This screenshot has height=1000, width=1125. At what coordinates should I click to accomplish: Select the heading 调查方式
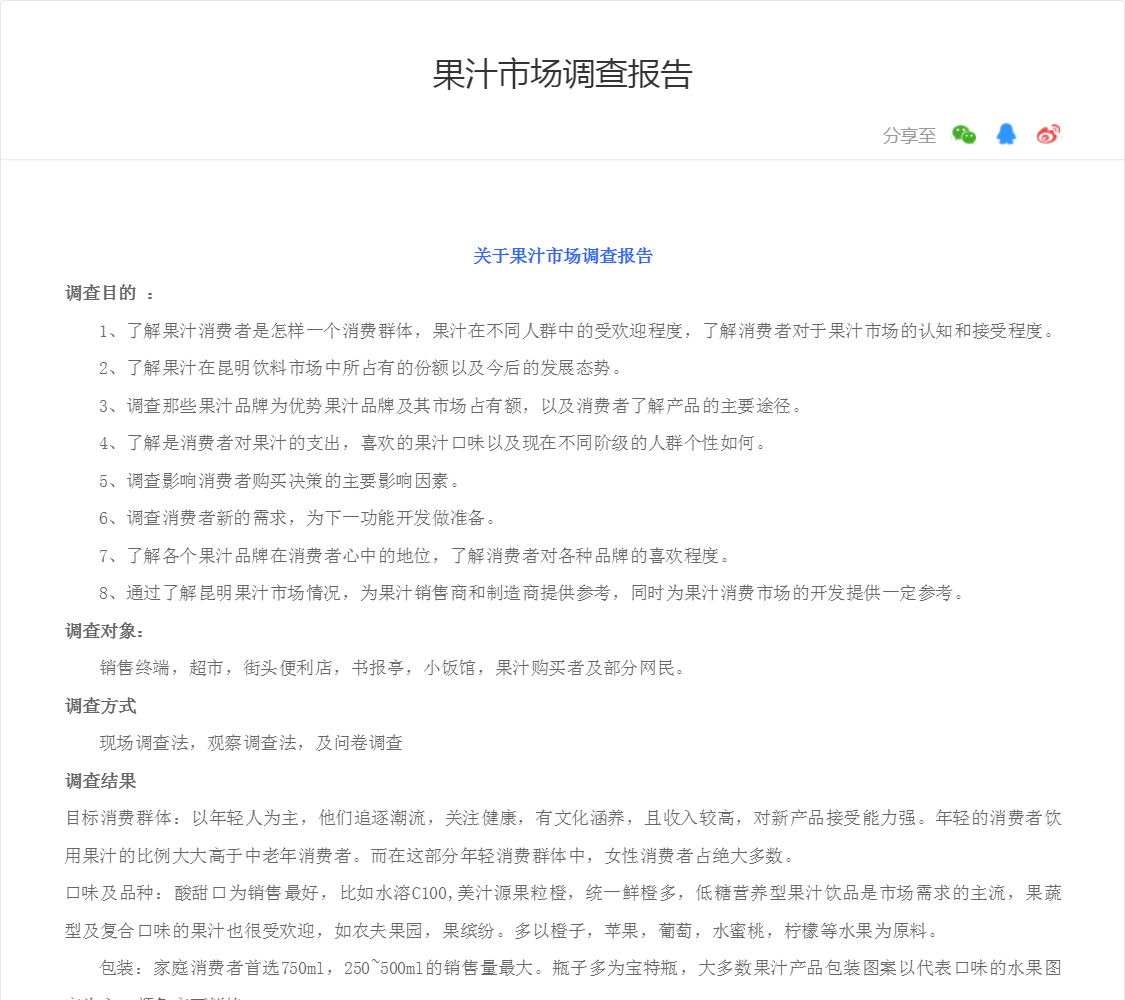(x=100, y=706)
